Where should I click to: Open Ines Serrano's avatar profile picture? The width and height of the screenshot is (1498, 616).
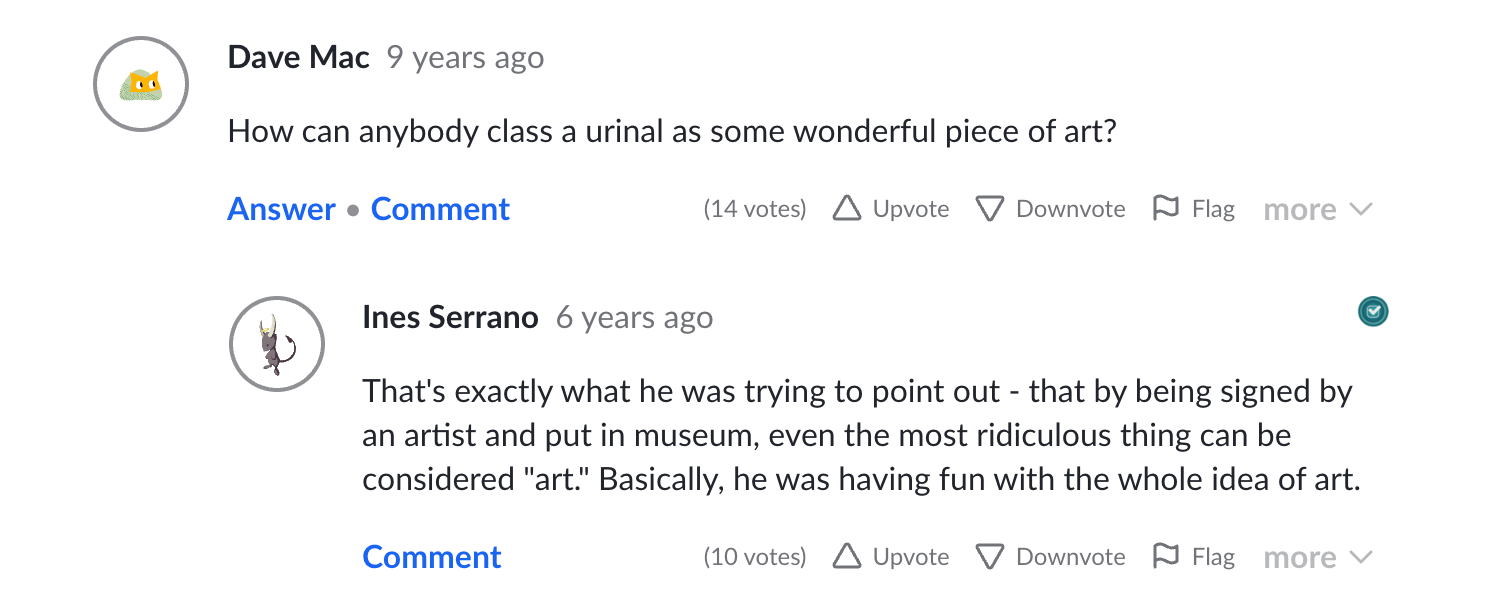(277, 343)
